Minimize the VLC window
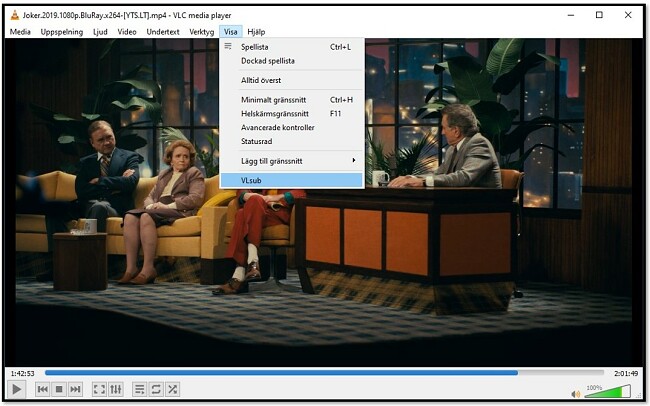Viewport: 650px width, 406px height. pyautogui.click(x=571, y=15)
